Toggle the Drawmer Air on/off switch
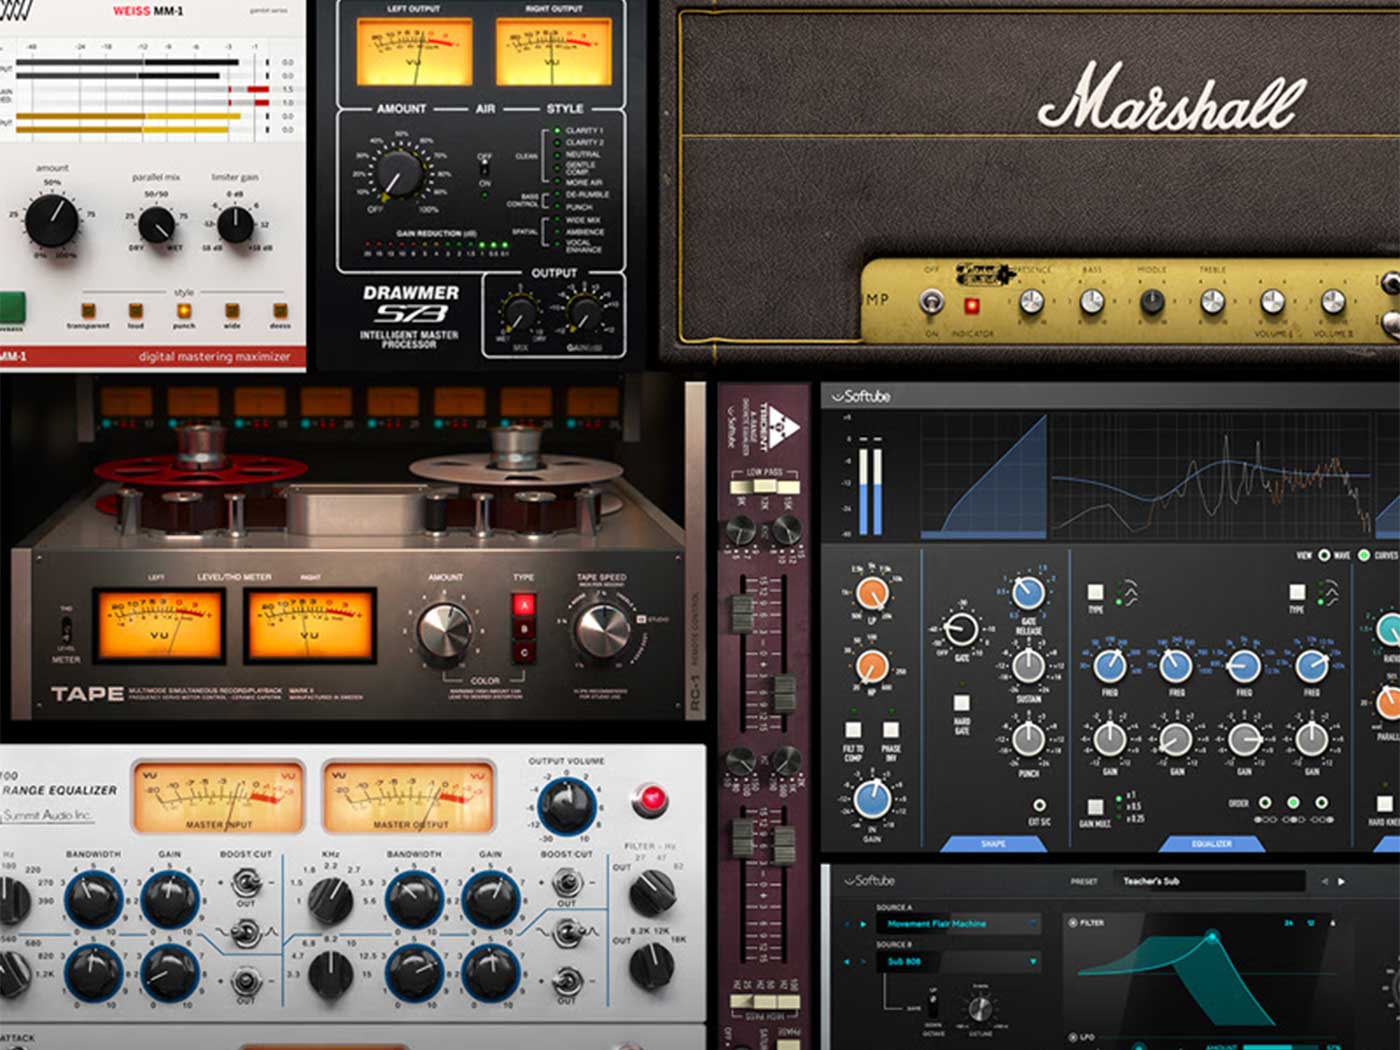Image resolution: width=1400 pixels, height=1050 pixels. pyautogui.click(x=485, y=170)
